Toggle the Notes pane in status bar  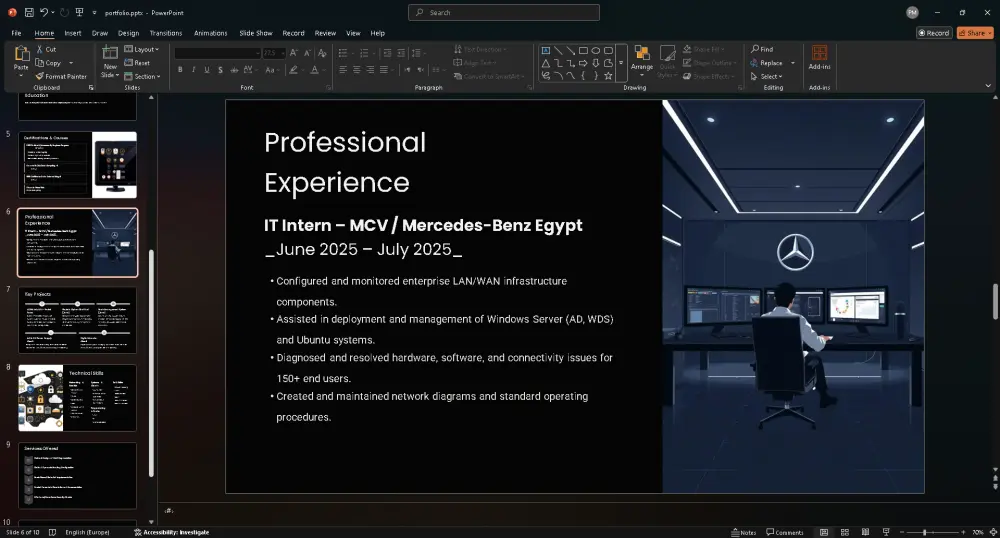click(x=744, y=532)
